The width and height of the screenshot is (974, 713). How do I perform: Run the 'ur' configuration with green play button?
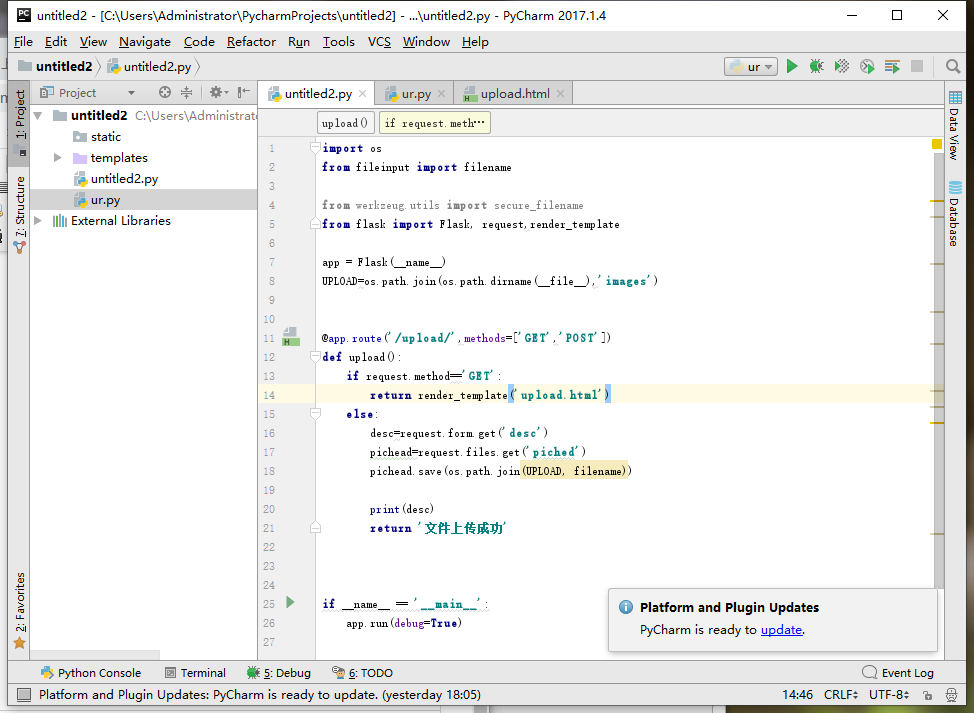point(791,66)
